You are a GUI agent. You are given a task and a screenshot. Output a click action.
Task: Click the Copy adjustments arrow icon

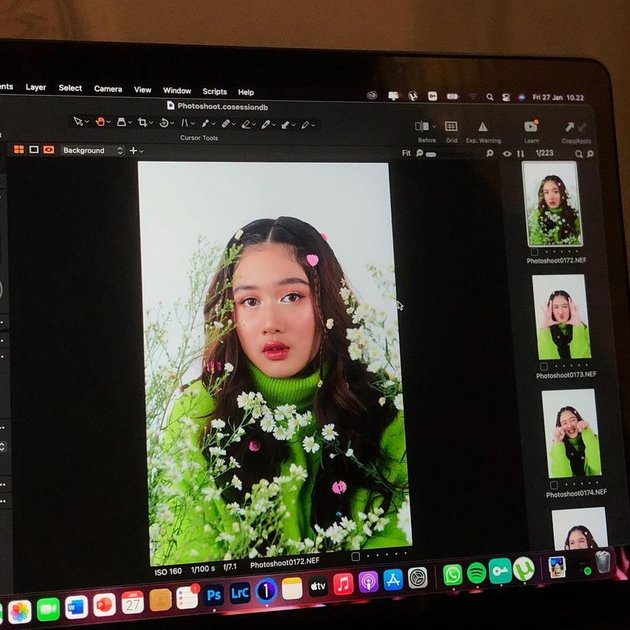[x=569, y=127]
